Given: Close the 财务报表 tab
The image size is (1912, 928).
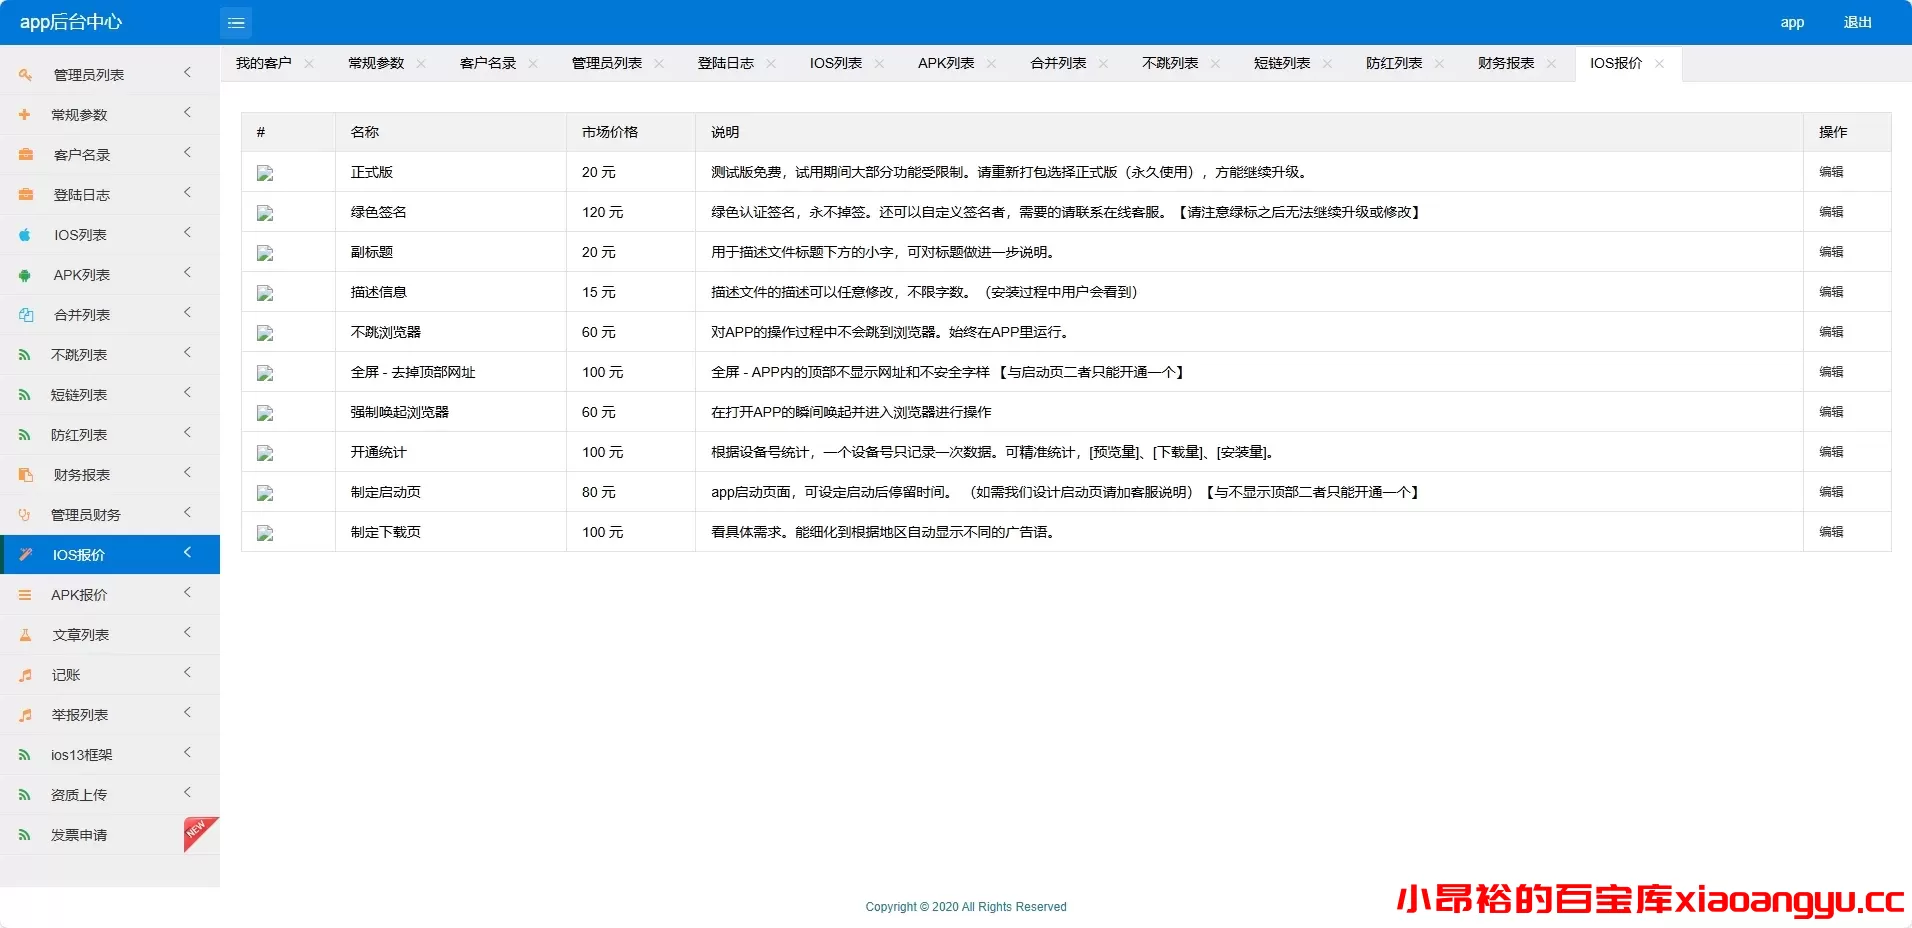Looking at the screenshot, I should [1553, 63].
